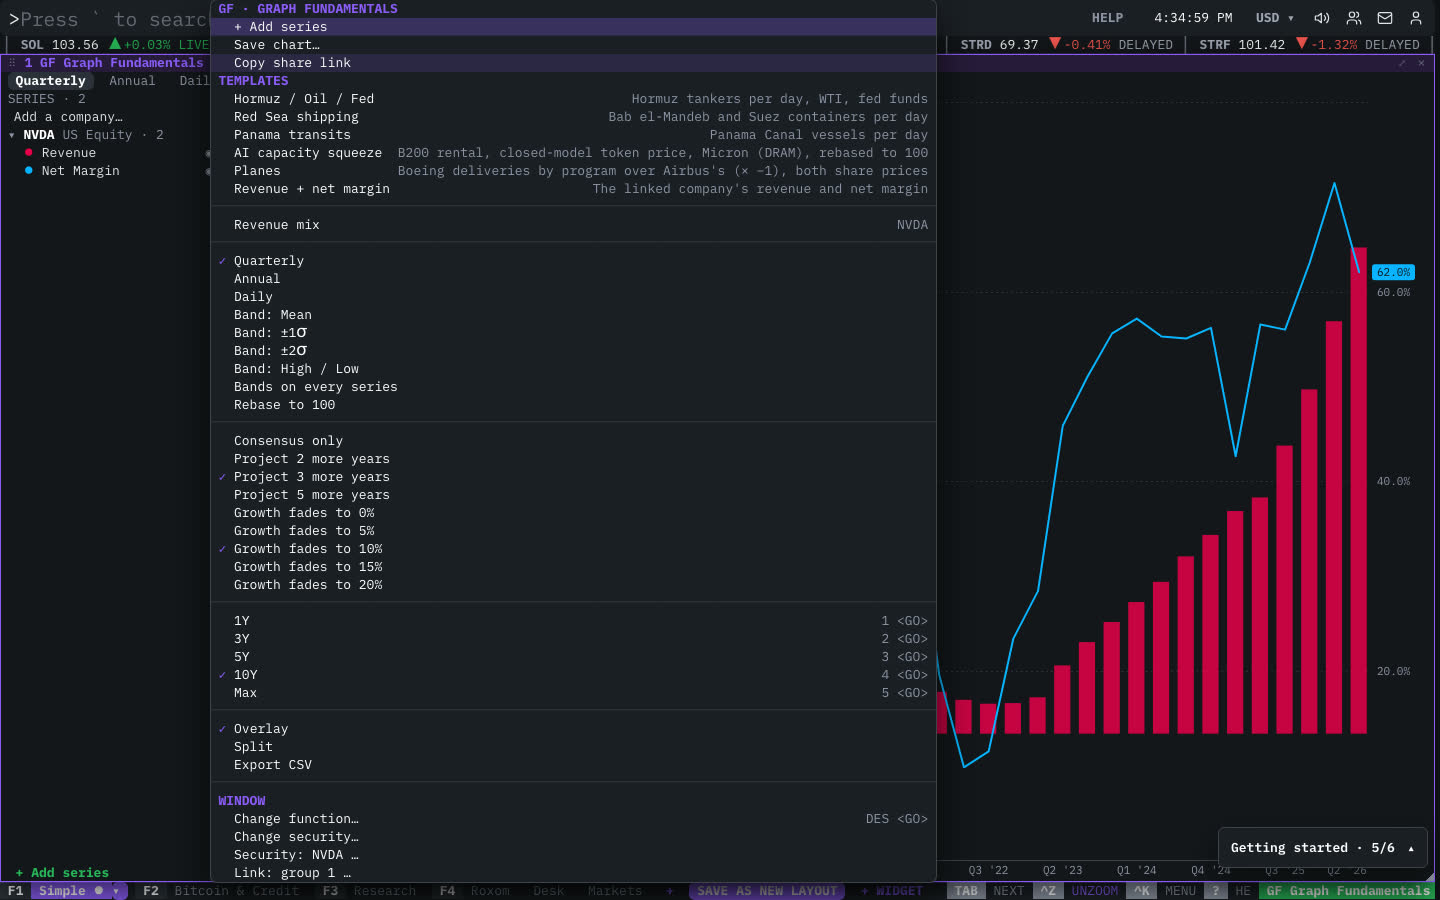Viewport: 1440px width, 900px height.
Task: Select Band: Mean option
Action: coord(573,315)
